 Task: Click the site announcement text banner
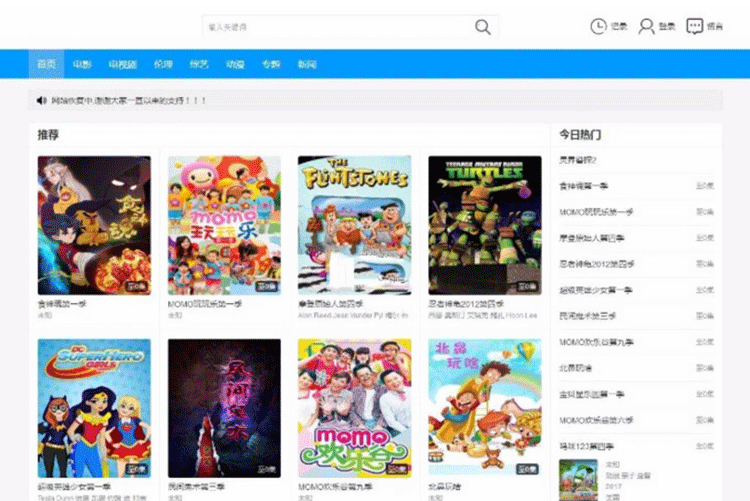click(x=128, y=100)
